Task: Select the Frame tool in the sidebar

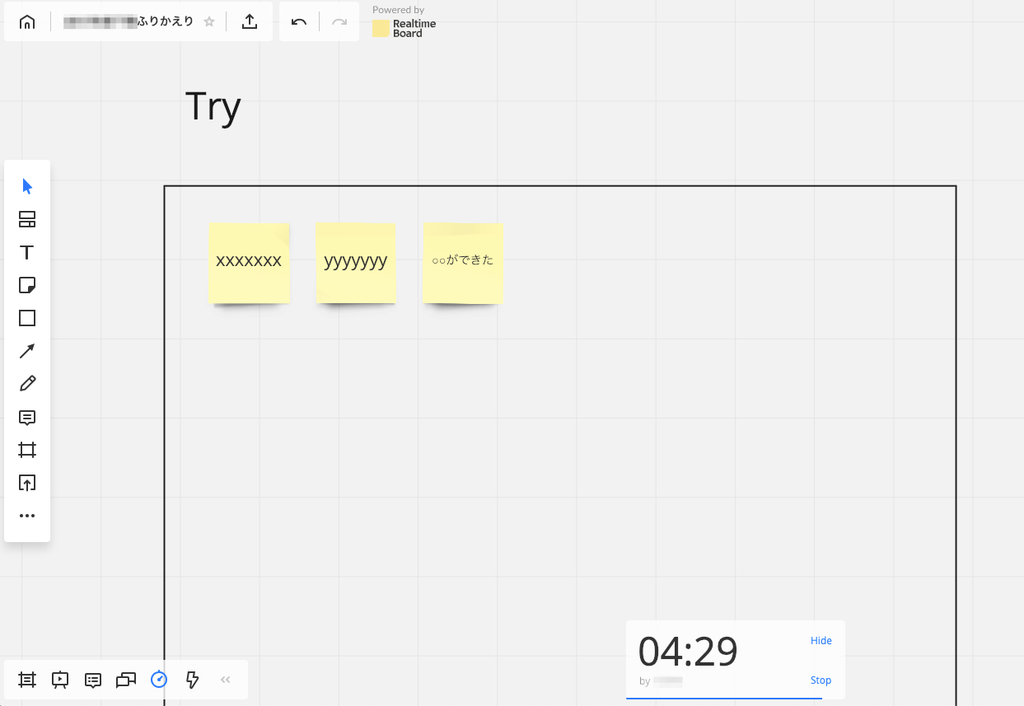Action: (x=27, y=450)
